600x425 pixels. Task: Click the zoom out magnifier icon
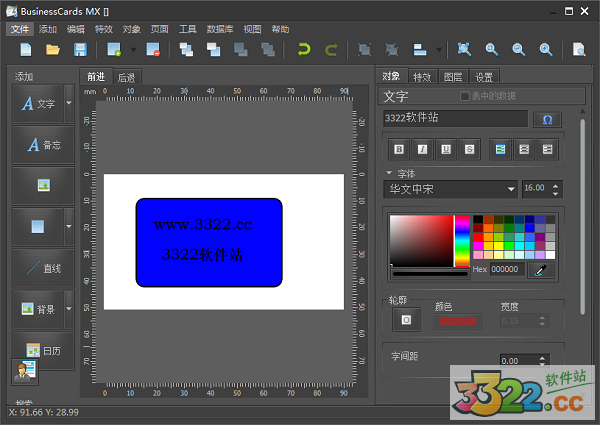click(x=518, y=50)
